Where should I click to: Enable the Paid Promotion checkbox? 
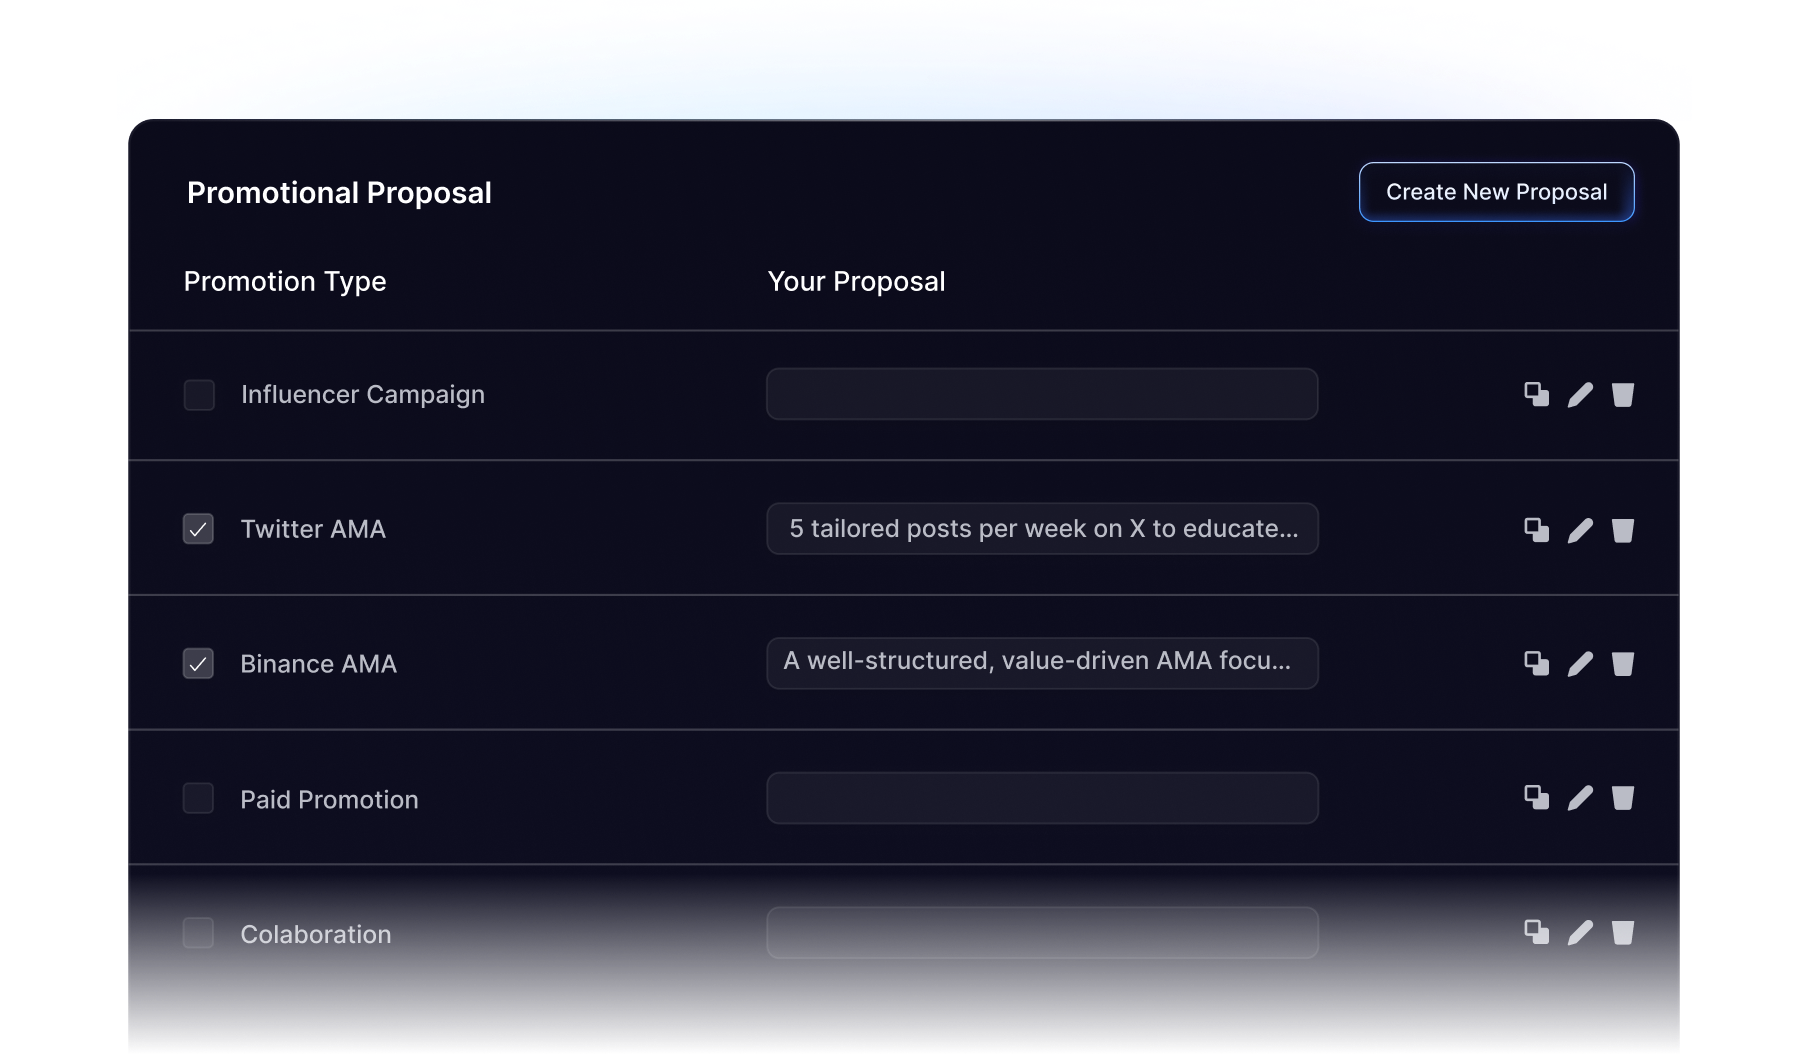[x=198, y=798]
